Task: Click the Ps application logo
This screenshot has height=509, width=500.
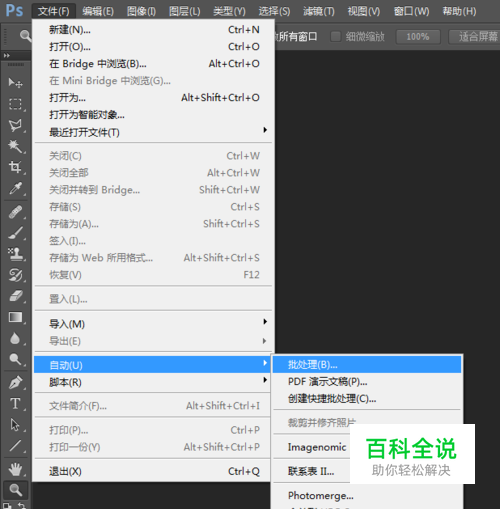Action: tap(14, 11)
